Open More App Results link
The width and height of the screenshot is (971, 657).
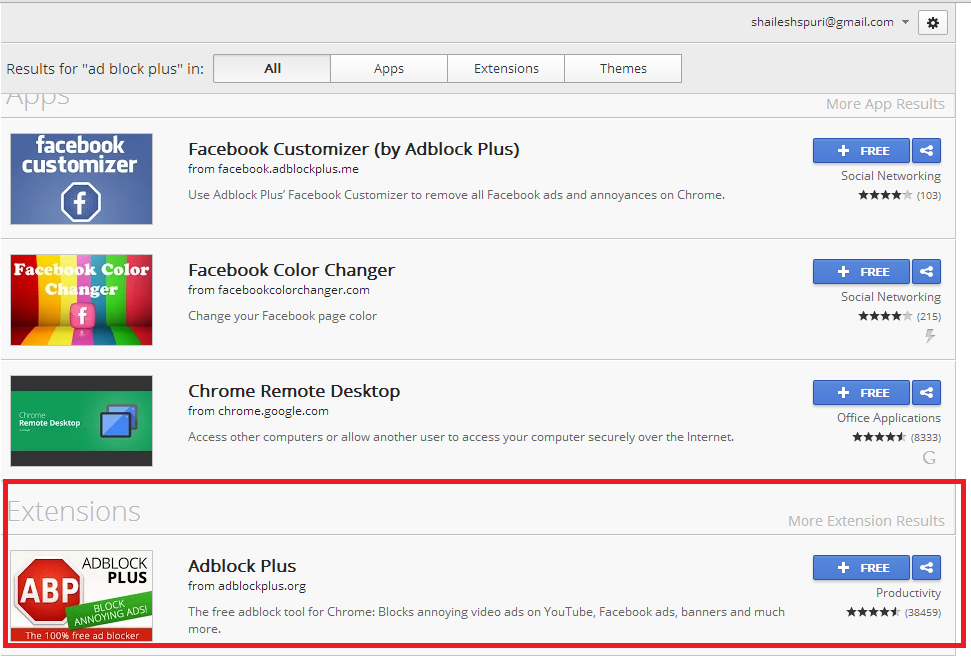pos(885,104)
